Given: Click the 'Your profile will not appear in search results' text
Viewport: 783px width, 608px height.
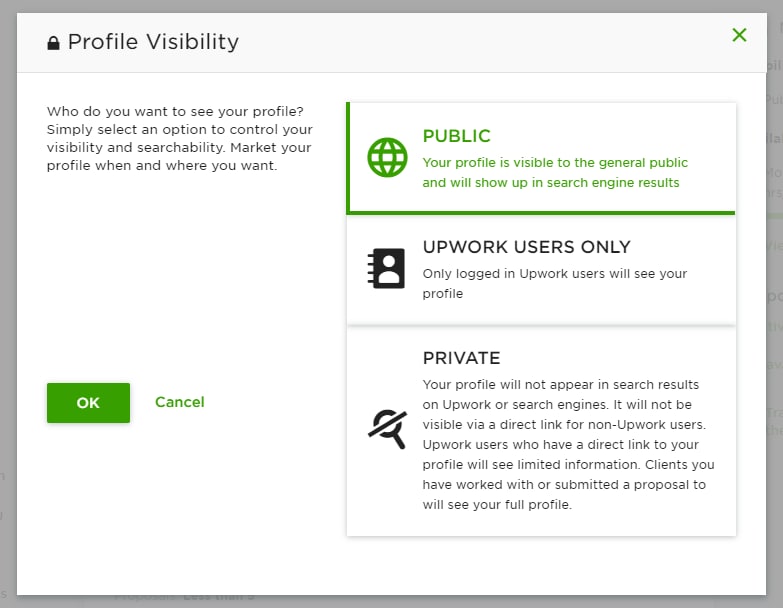Looking at the screenshot, I should pyautogui.click(x=561, y=384).
